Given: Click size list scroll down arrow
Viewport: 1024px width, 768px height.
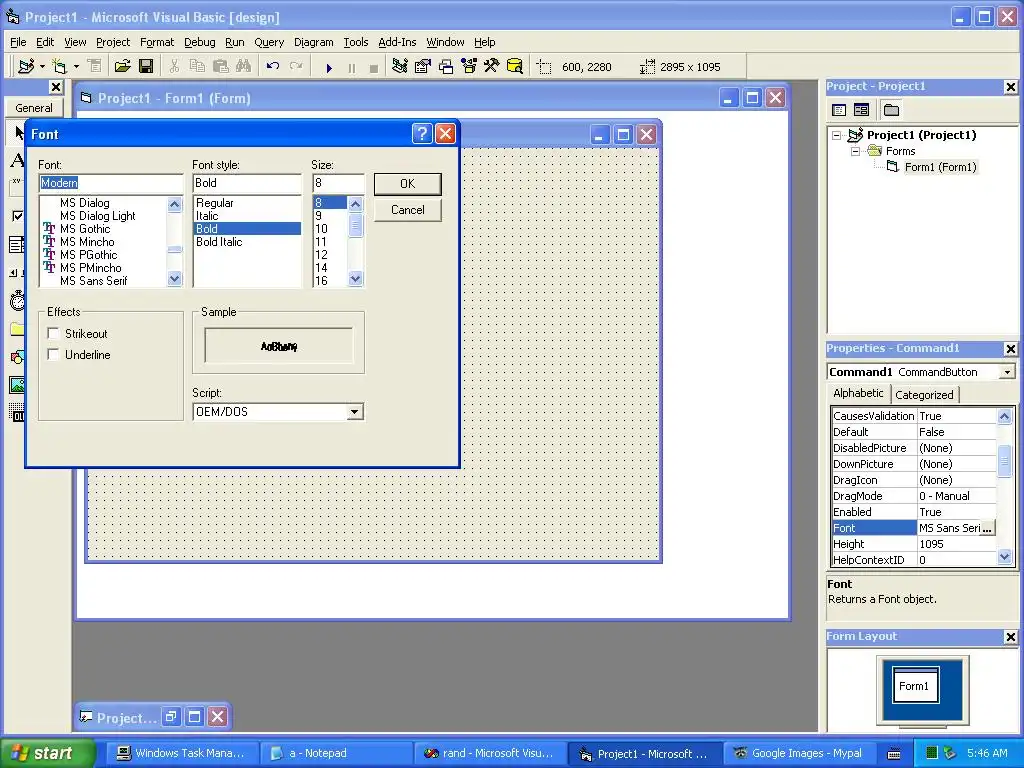Looking at the screenshot, I should tap(355, 279).
